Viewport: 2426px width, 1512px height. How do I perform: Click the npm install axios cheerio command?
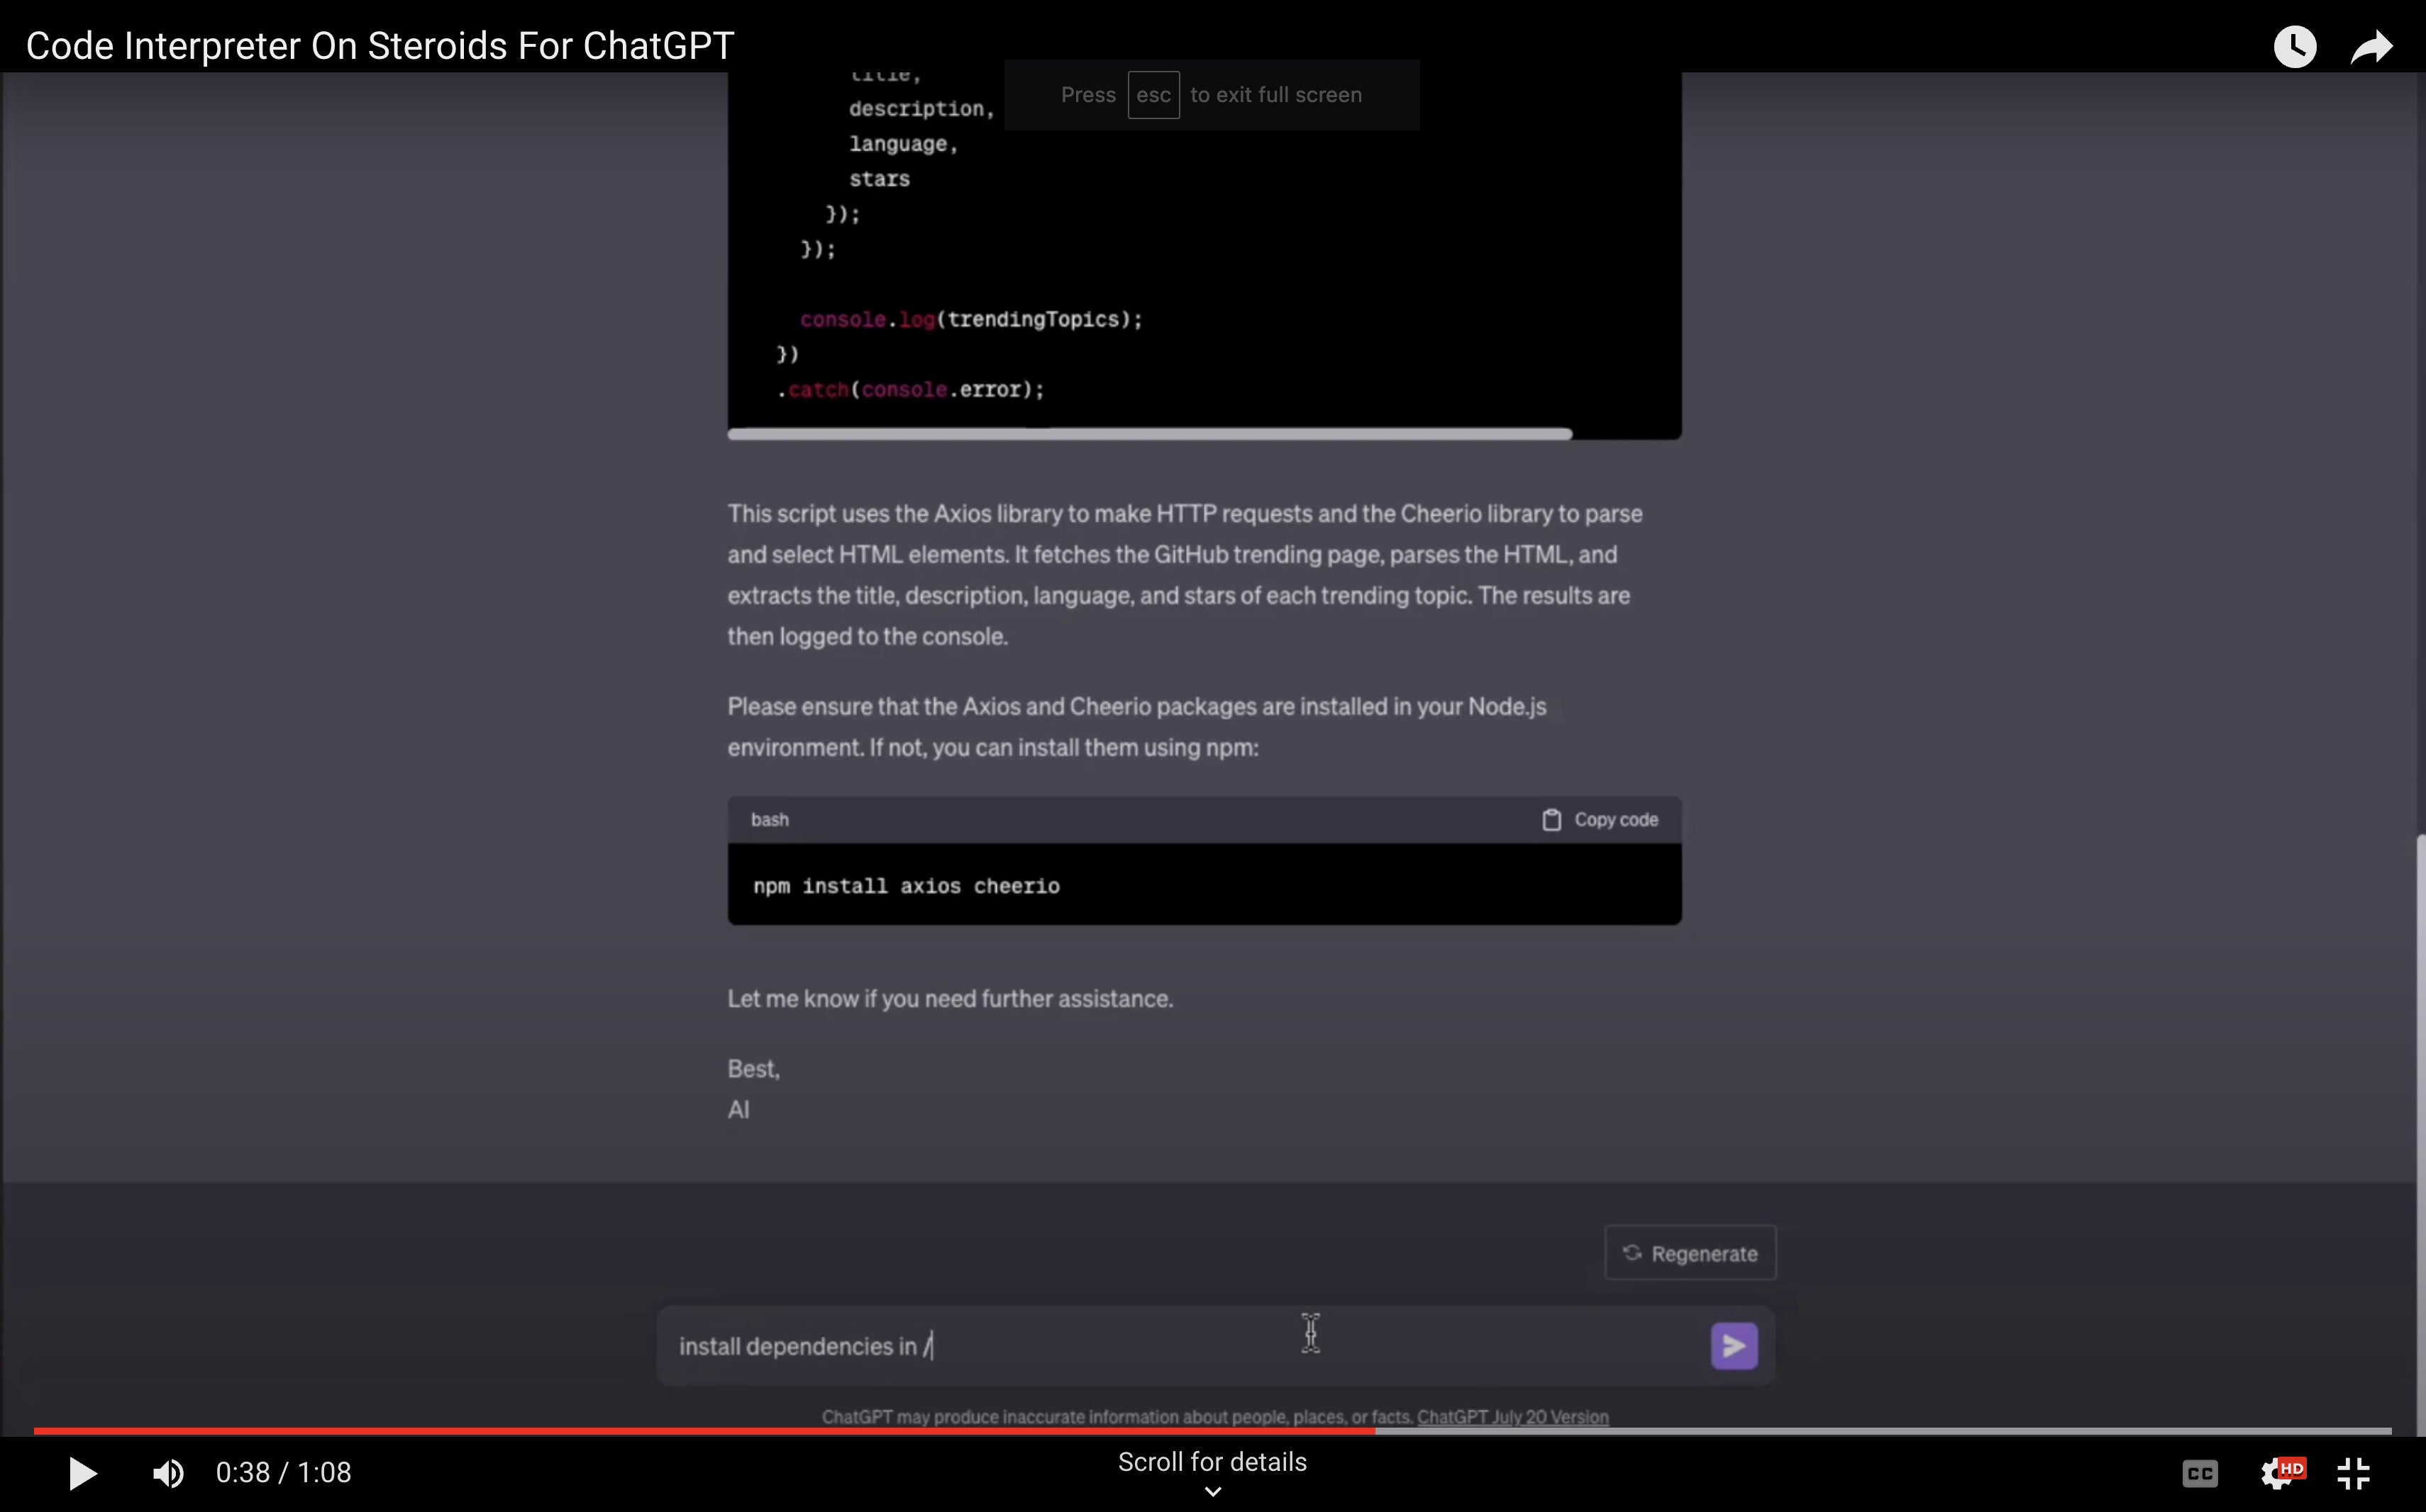click(x=906, y=886)
